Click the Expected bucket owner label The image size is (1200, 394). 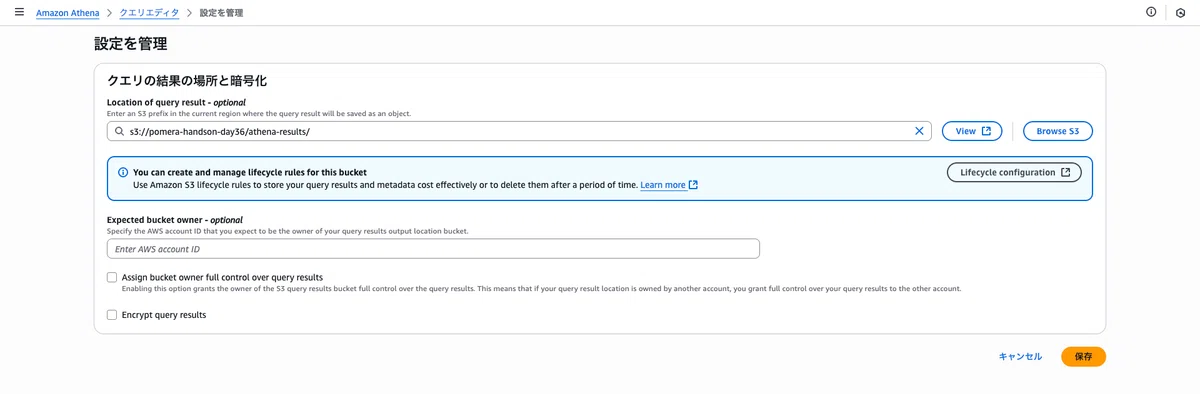coord(175,219)
